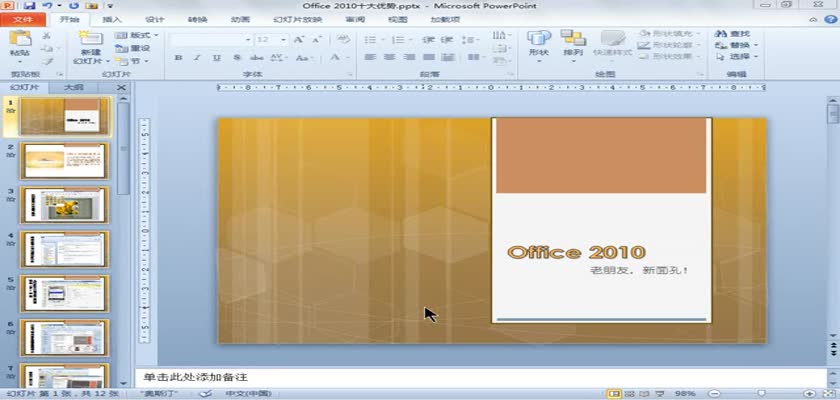
Task: Click the Redo icon in quick access toolbar
Action: 74,5
